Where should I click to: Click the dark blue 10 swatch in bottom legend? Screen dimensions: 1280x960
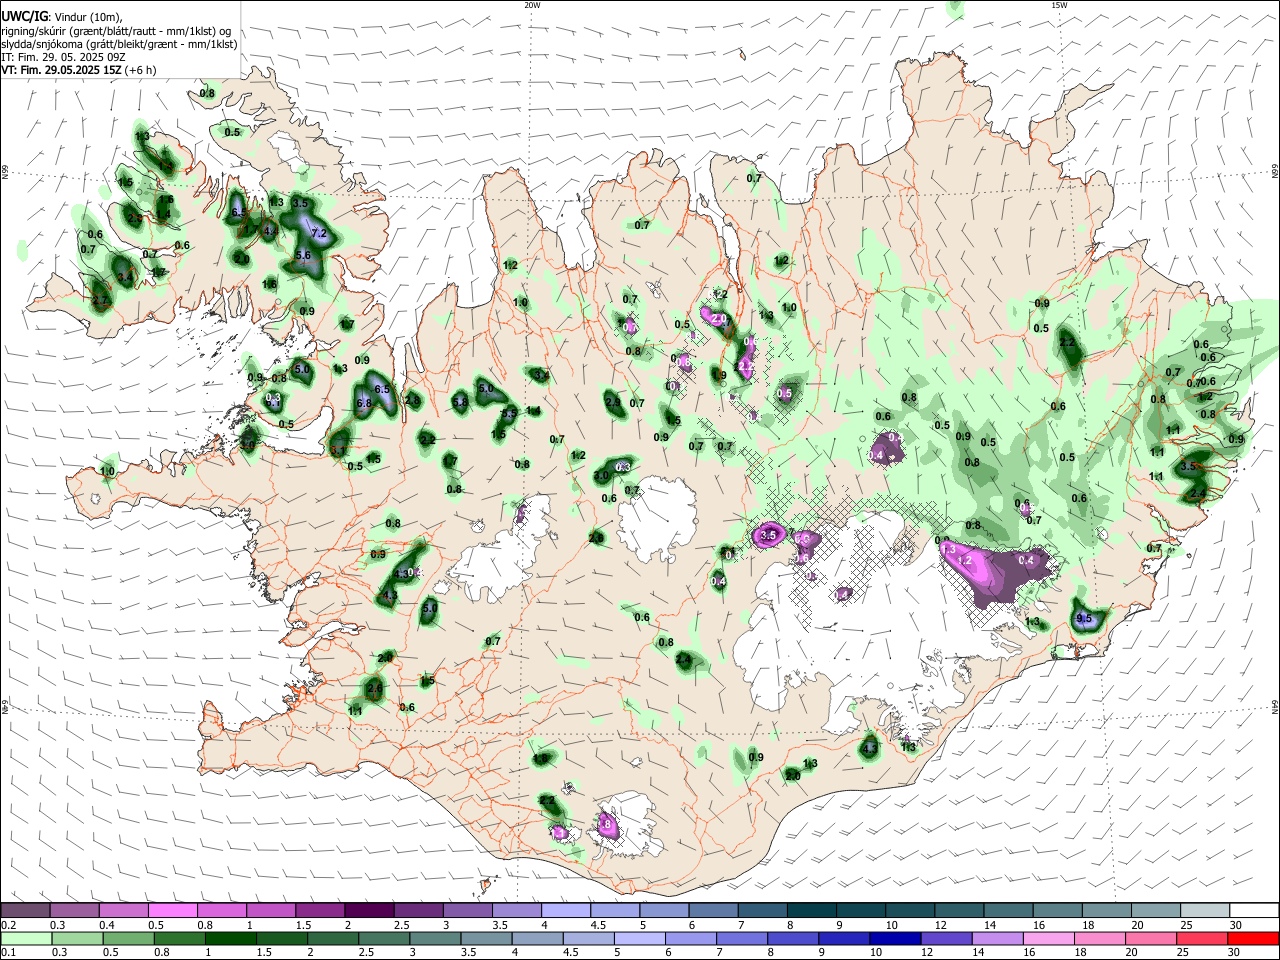894,938
